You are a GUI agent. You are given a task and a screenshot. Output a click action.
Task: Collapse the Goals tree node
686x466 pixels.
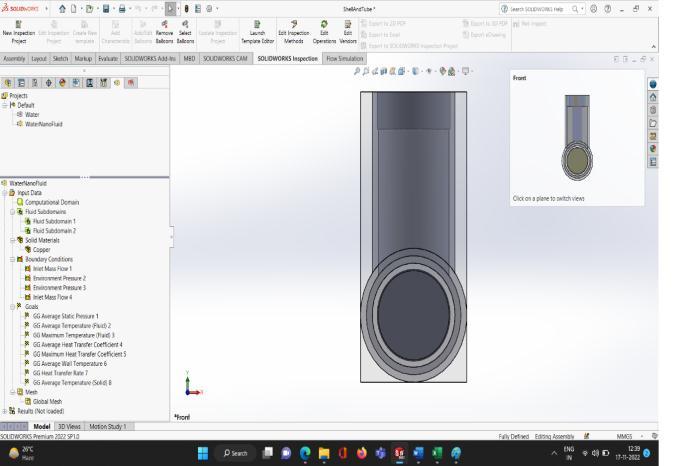pos(12,306)
